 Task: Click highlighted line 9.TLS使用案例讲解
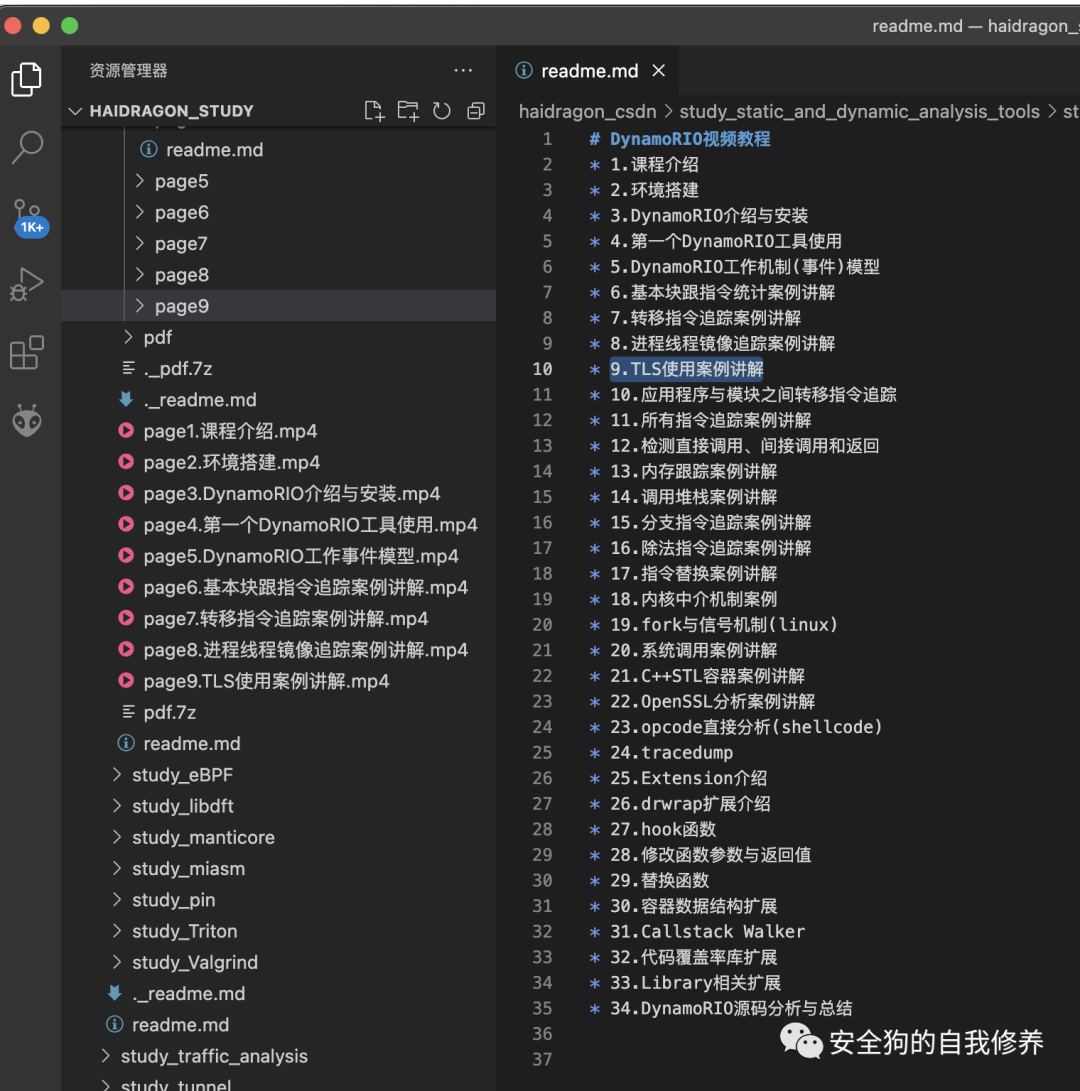686,369
